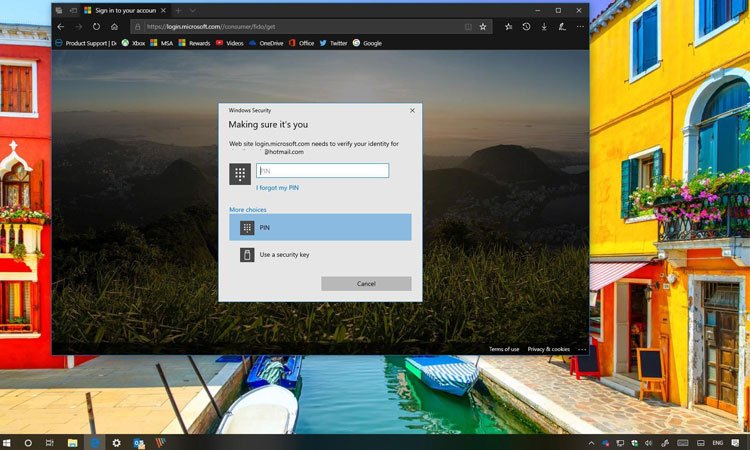
Task: Open the Xbox favorites bookmark
Action: (133, 43)
